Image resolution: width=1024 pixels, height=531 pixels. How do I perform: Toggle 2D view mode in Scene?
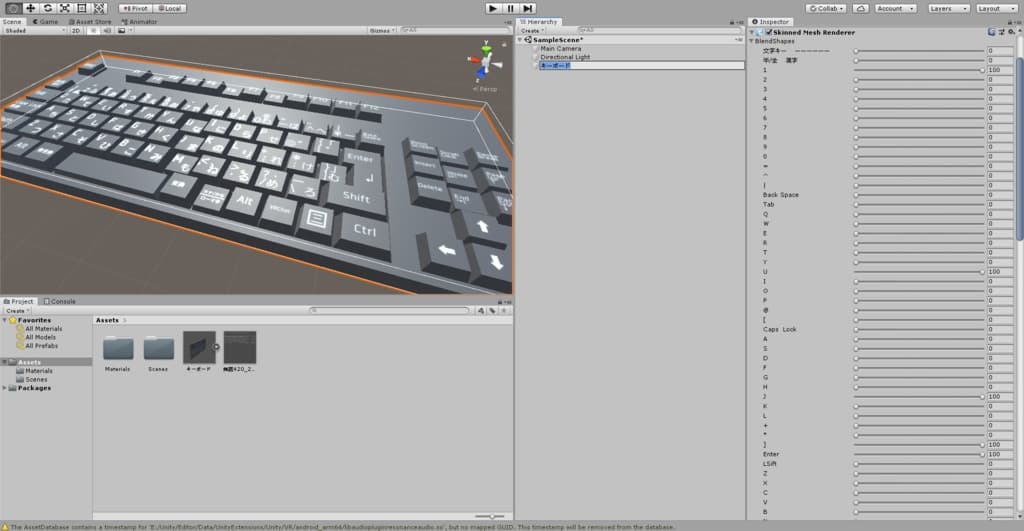pos(76,31)
